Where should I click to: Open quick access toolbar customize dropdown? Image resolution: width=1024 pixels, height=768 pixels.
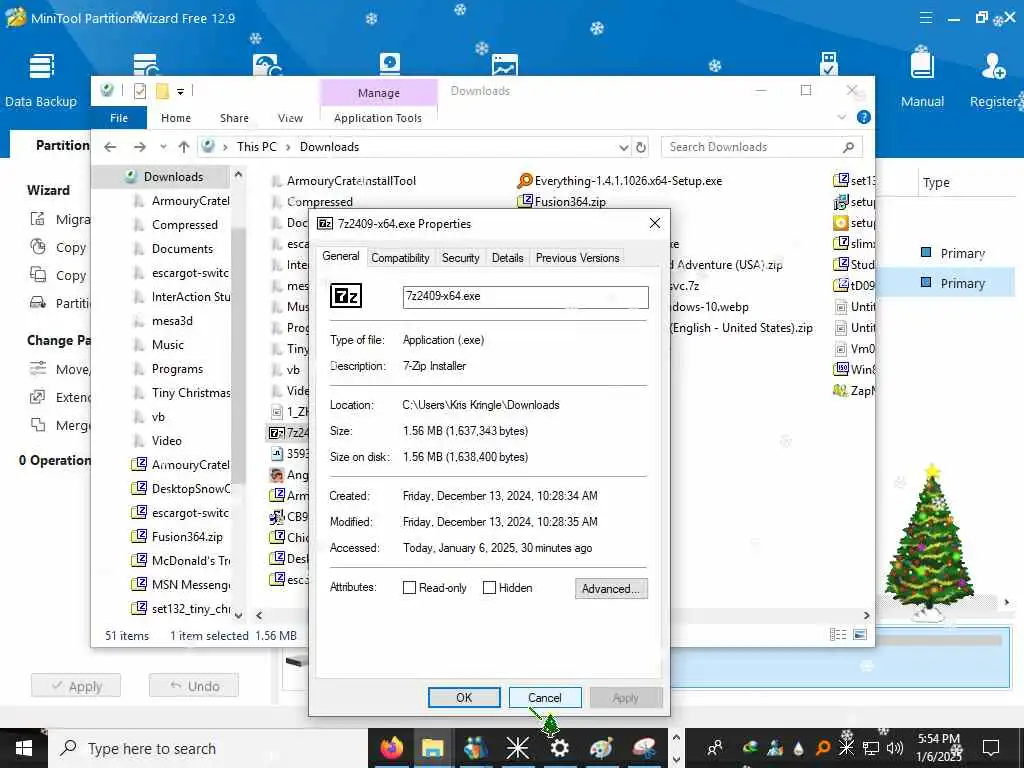pos(181,91)
